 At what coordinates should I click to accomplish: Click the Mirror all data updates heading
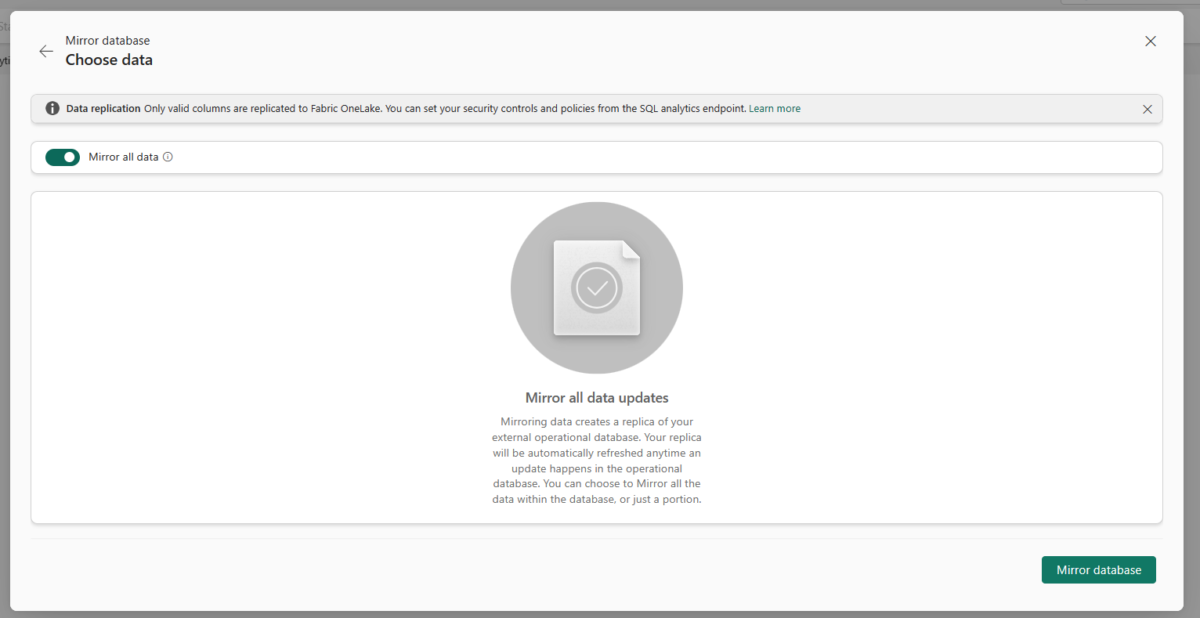click(597, 398)
